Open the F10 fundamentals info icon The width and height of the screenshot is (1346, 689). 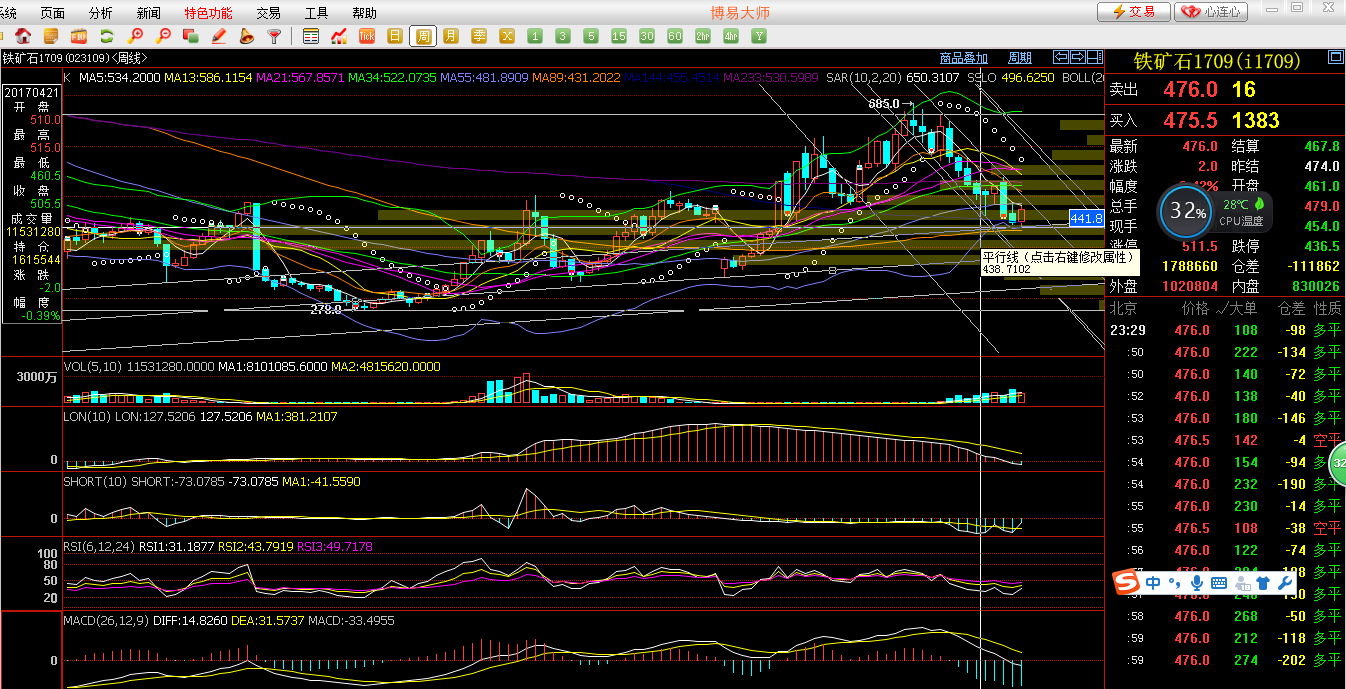pyautogui.click(x=79, y=36)
